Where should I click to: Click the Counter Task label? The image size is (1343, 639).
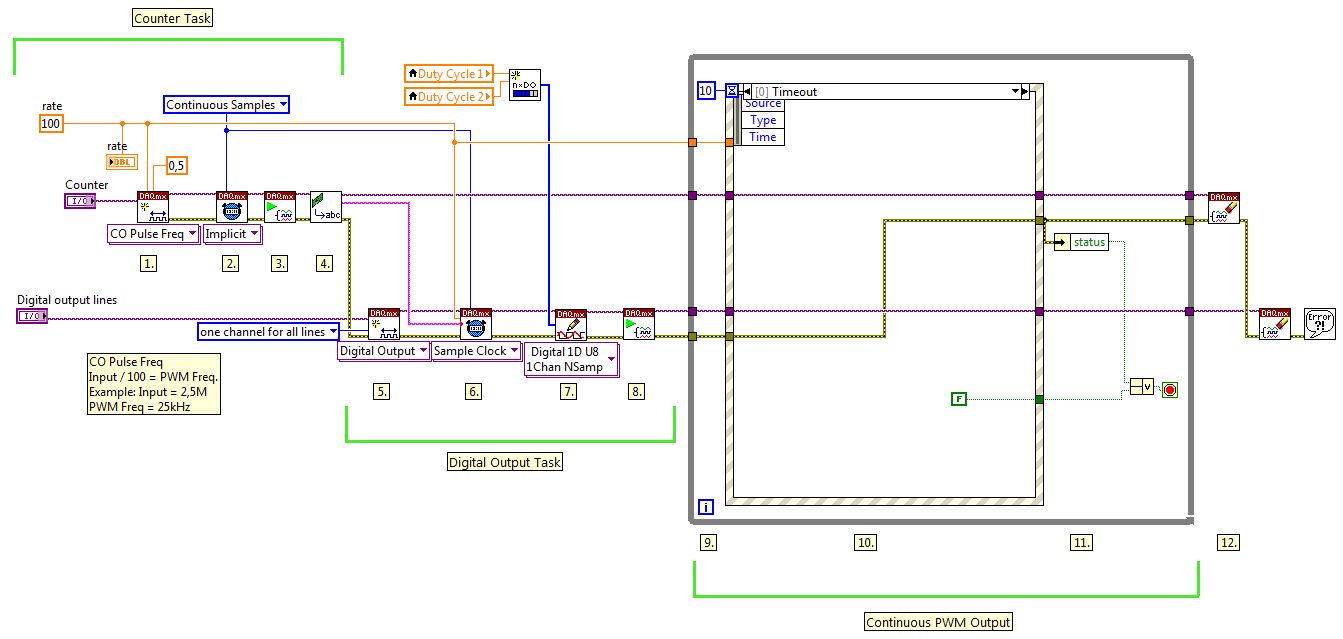[173, 18]
